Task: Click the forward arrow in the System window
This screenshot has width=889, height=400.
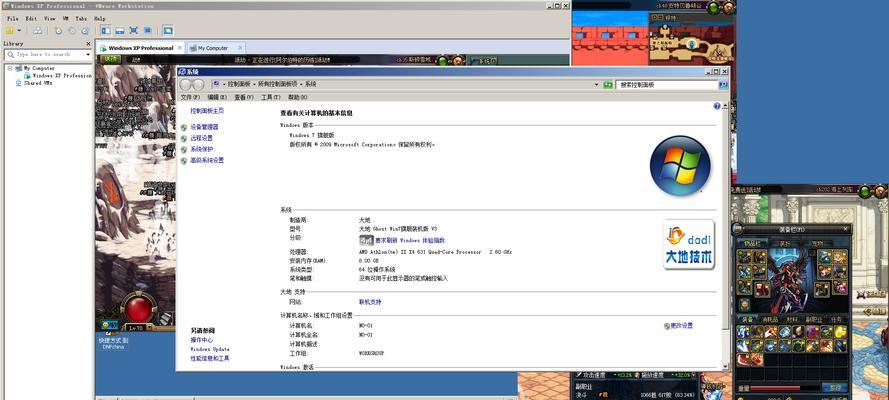Action: tap(198, 84)
